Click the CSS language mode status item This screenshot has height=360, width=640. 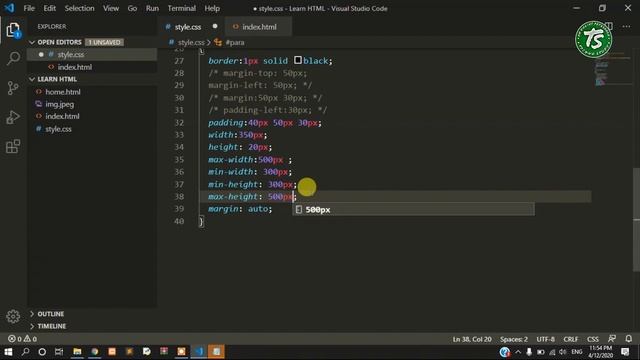(593, 339)
